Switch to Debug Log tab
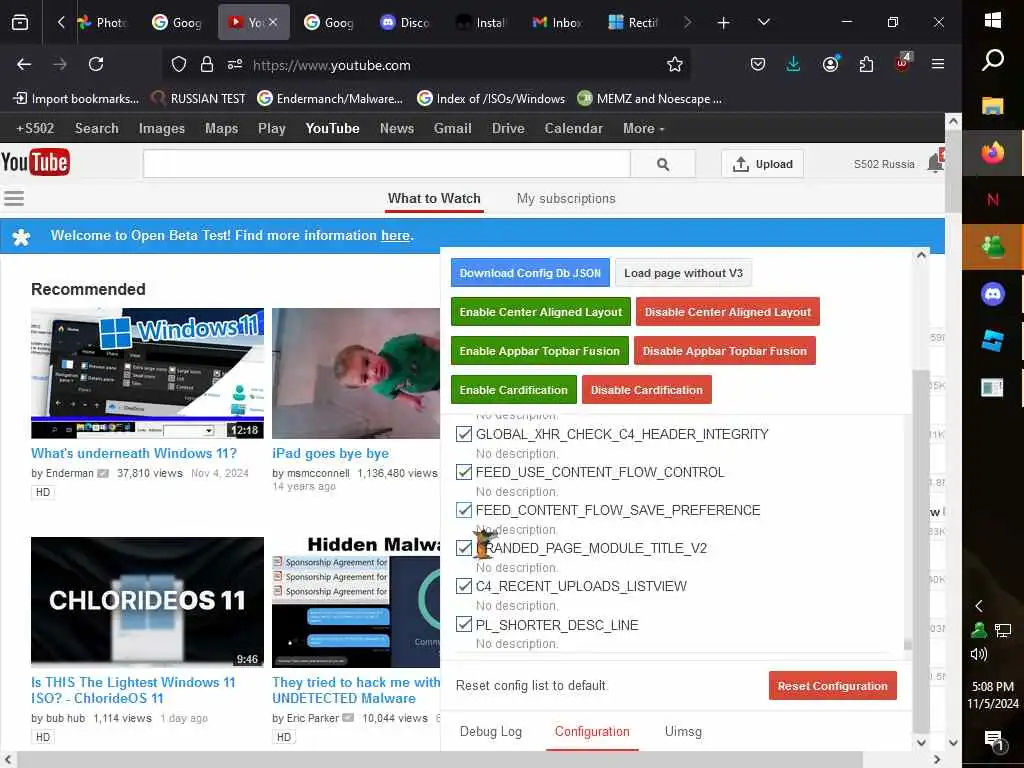Screen dimensions: 1024x768 click(x=490, y=731)
